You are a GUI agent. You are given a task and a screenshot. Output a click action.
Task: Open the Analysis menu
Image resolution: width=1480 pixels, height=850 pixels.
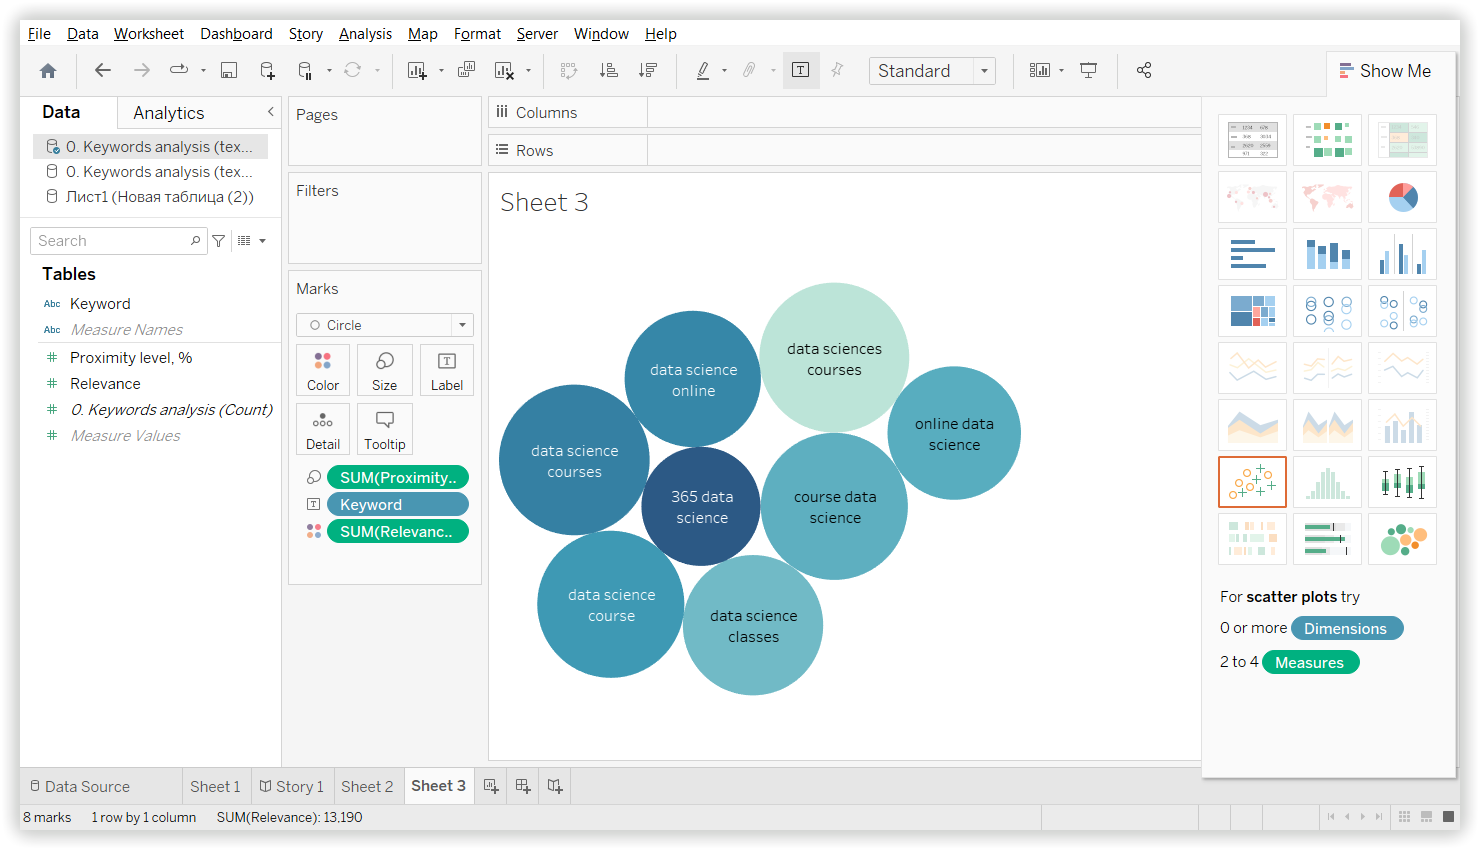click(x=365, y=34)
